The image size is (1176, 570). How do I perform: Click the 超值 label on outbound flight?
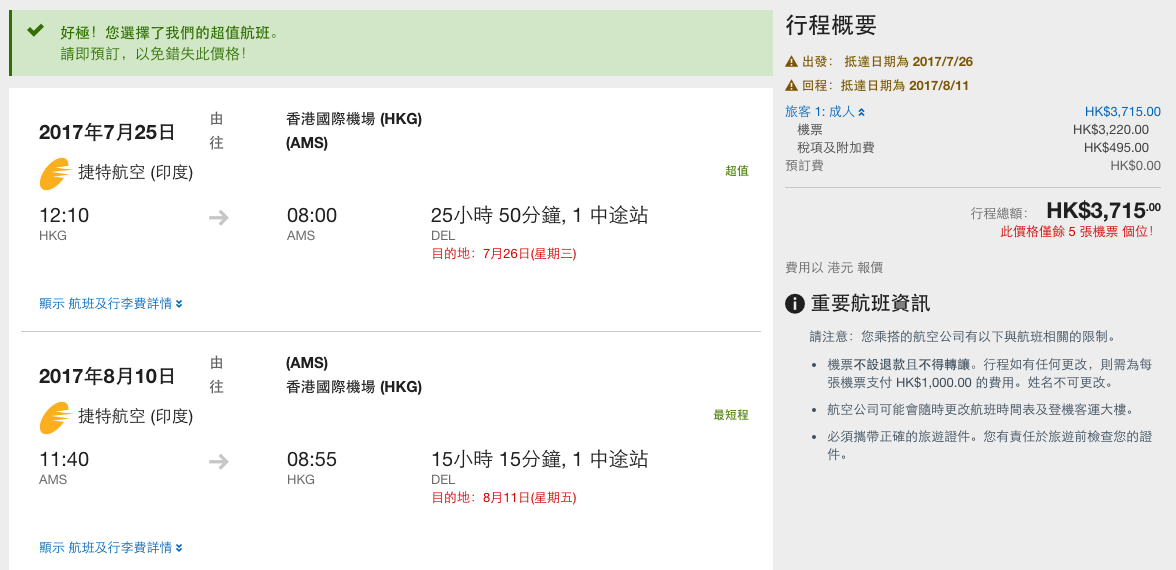(736, 171)
